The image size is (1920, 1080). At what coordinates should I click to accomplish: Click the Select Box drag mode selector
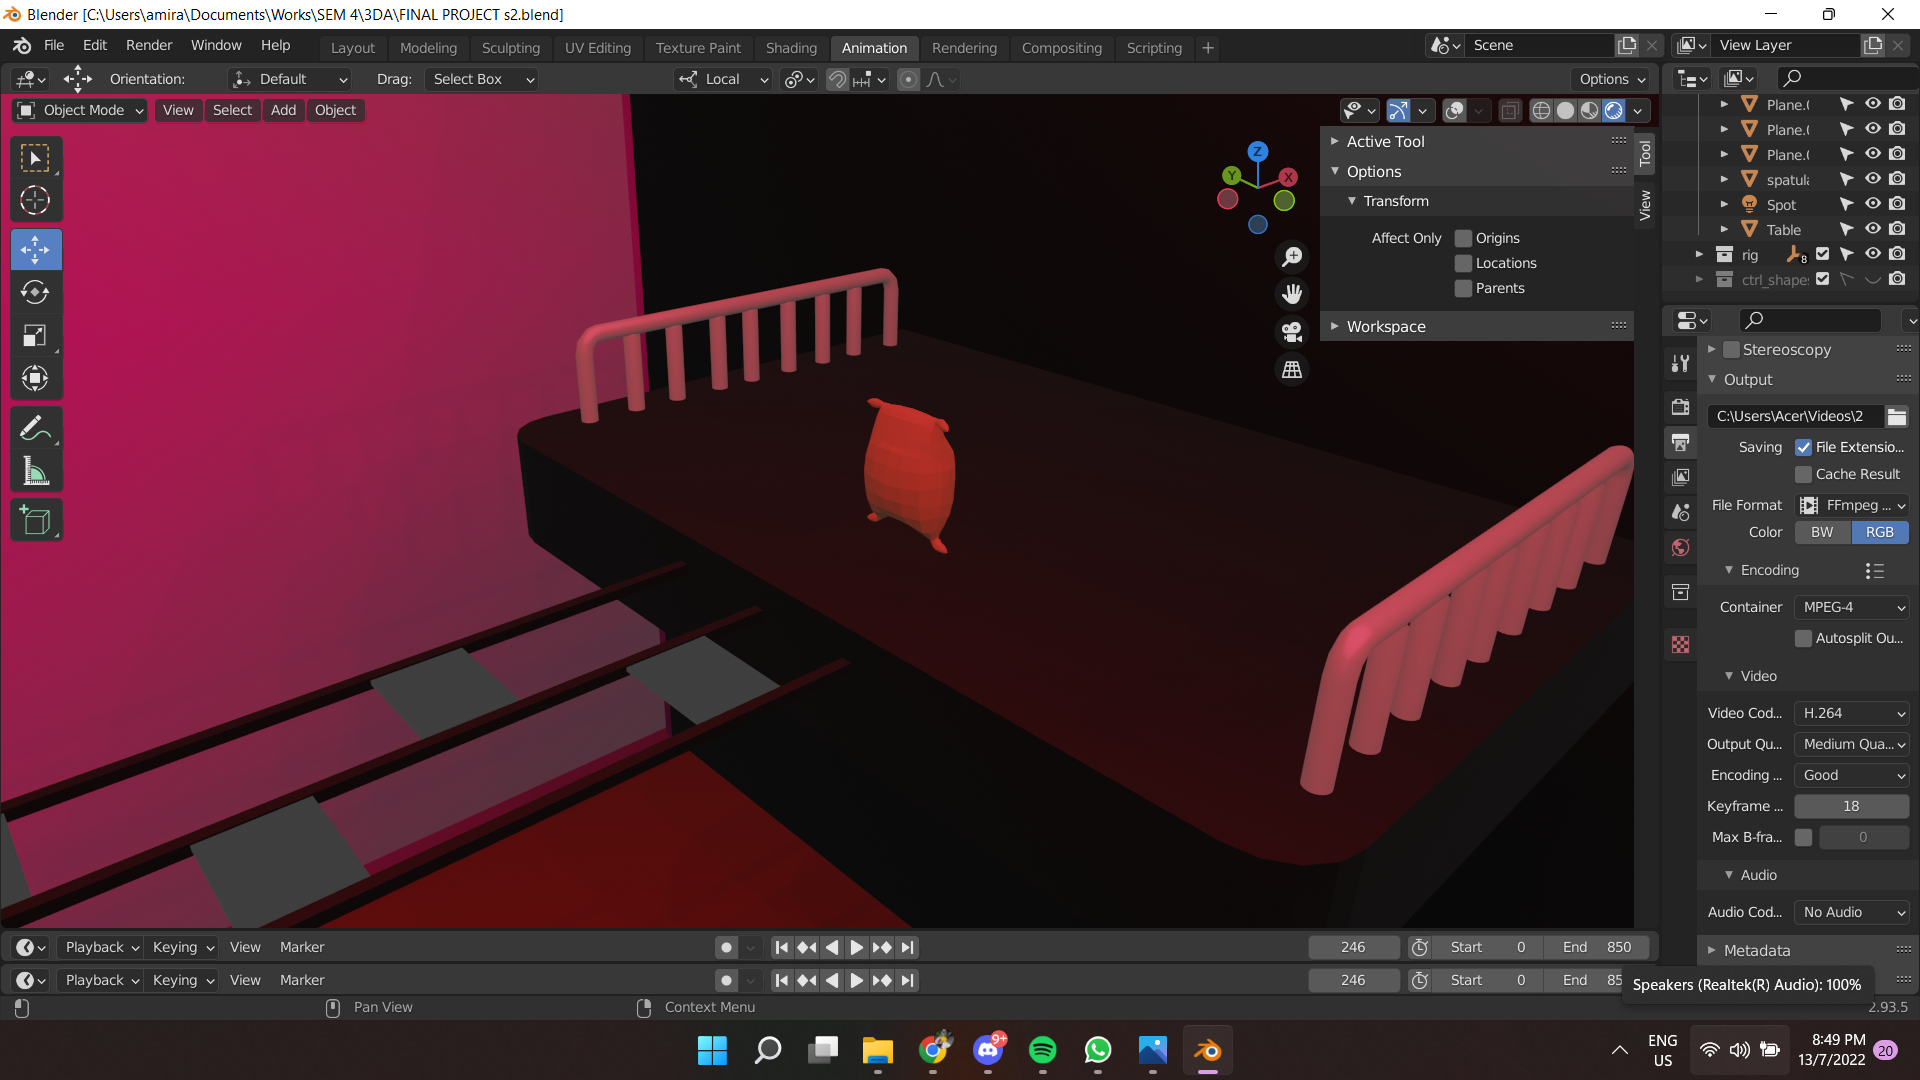481,79
